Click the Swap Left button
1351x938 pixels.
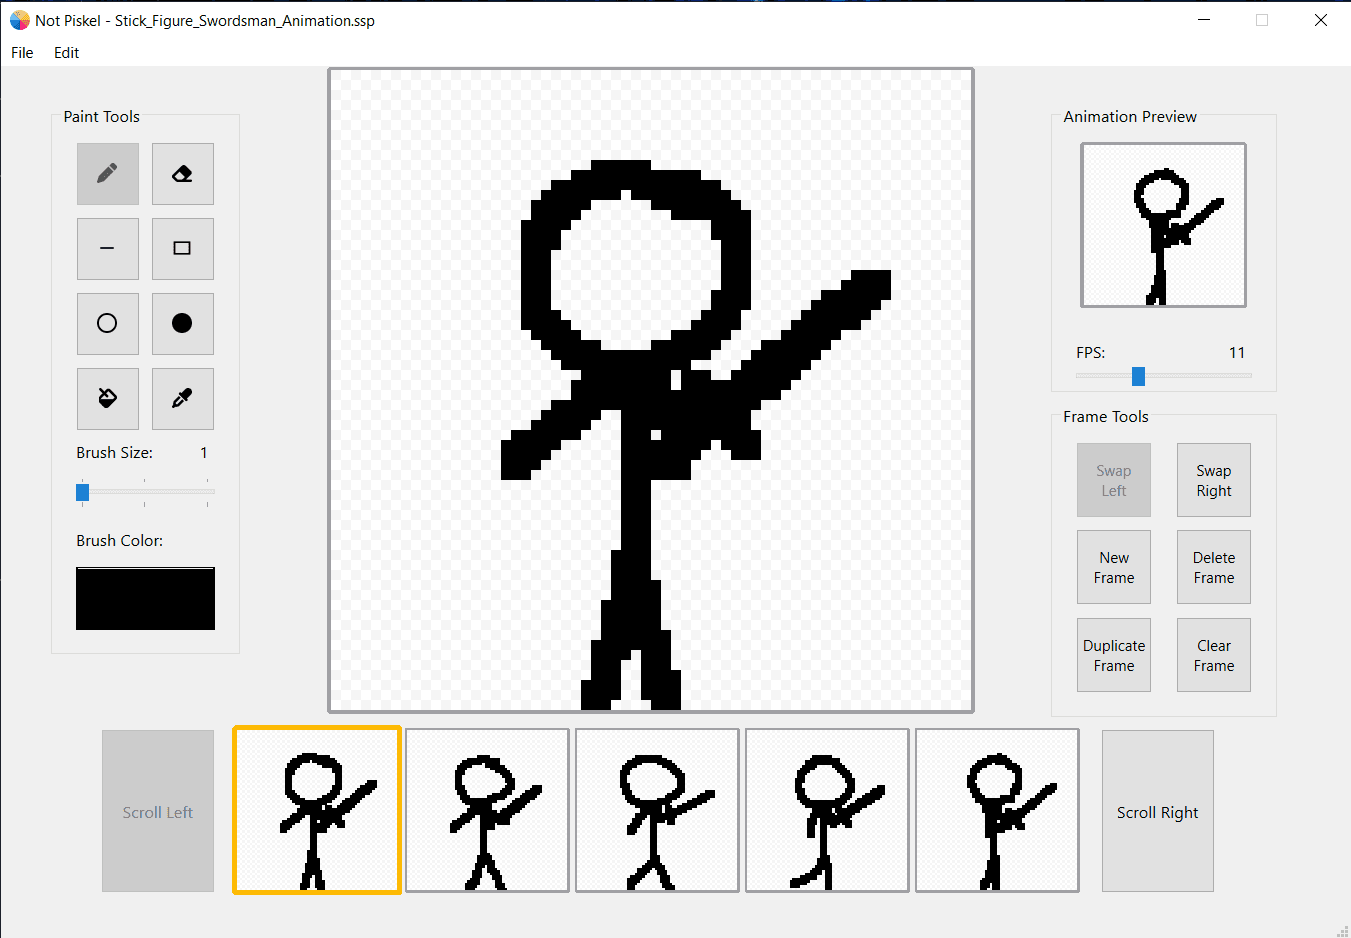(1114, 480)
